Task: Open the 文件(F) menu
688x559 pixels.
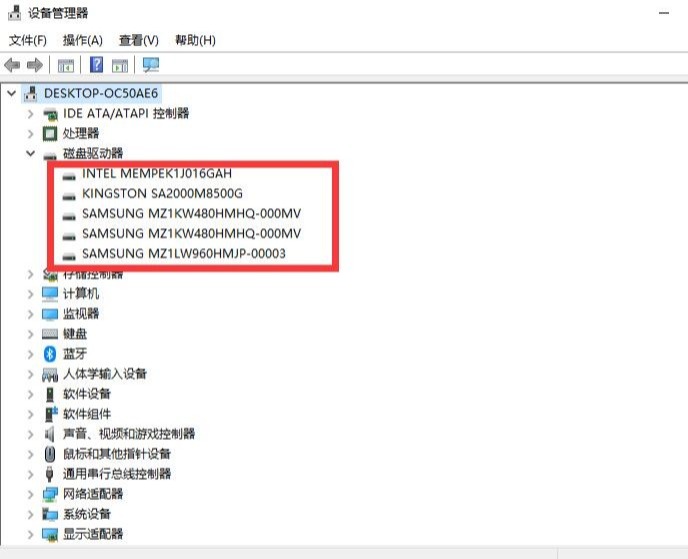Action: coord(28,40)
